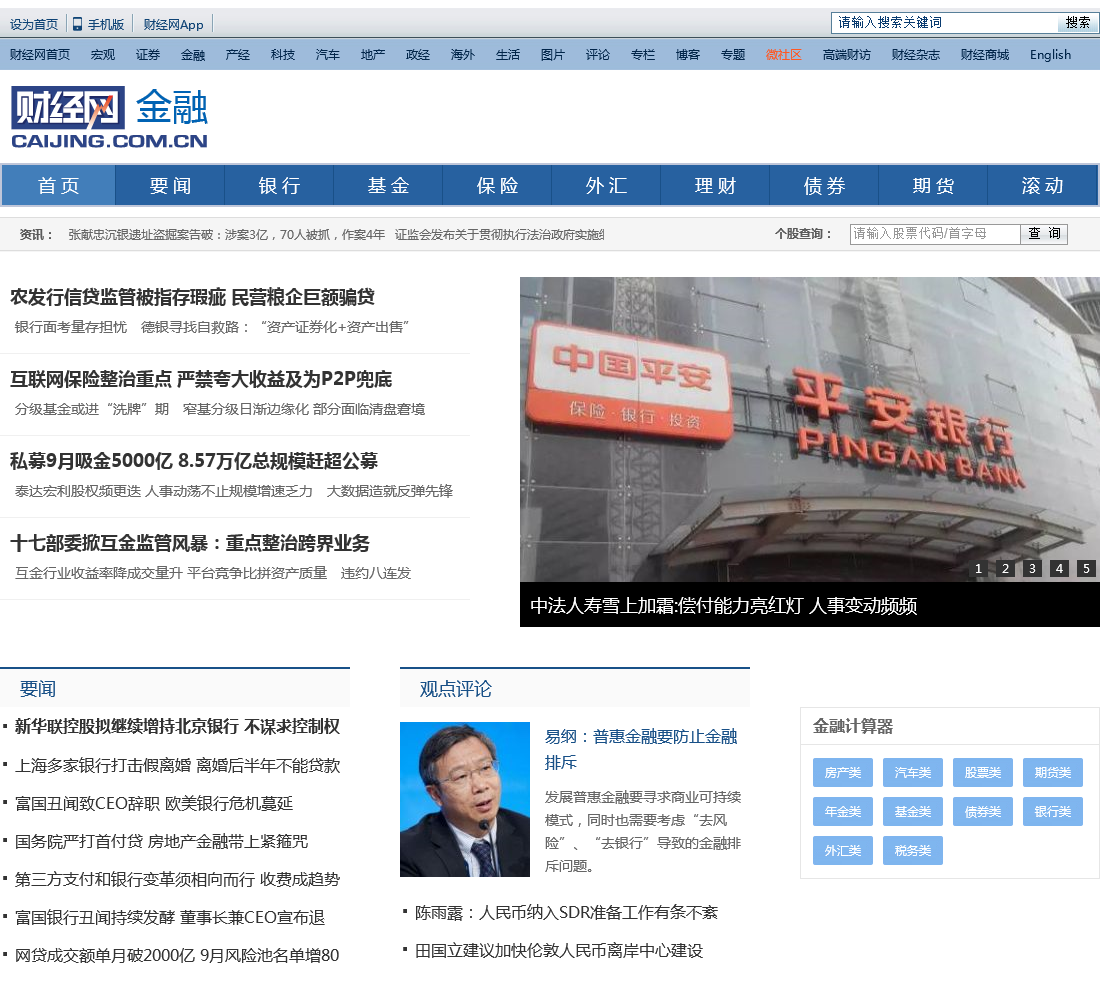Viewport: 1100px width, 1000px height.
Task: Select slide 4 in the carousel
Action: click(x=1059, y=568)
